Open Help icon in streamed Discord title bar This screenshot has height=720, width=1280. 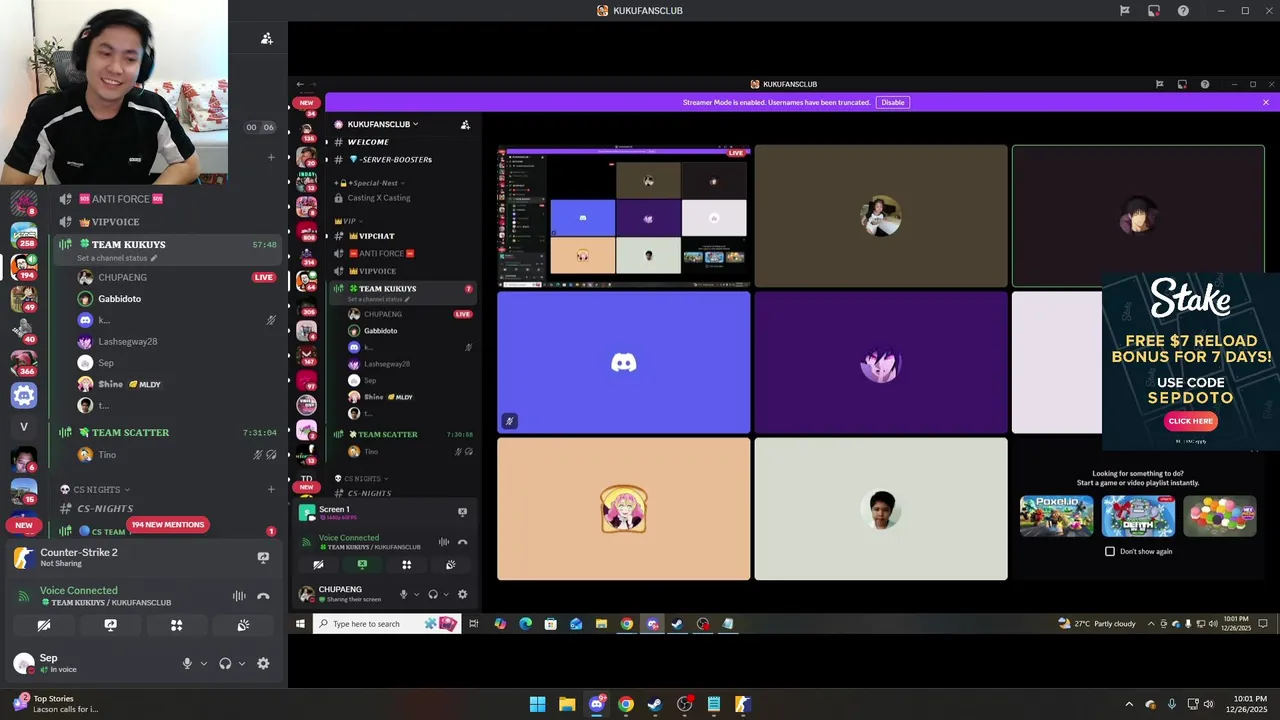click(1205, 84)
